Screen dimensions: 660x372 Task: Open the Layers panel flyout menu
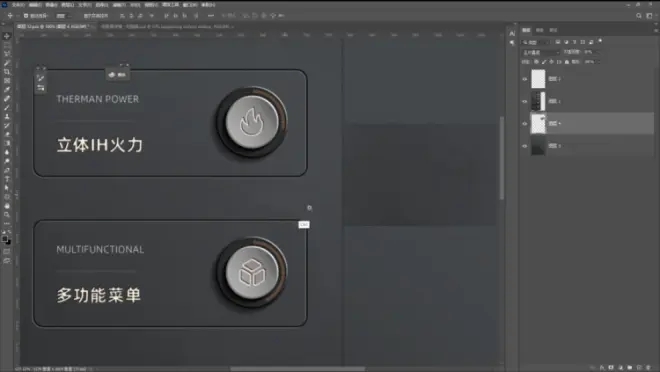(655, 30)
